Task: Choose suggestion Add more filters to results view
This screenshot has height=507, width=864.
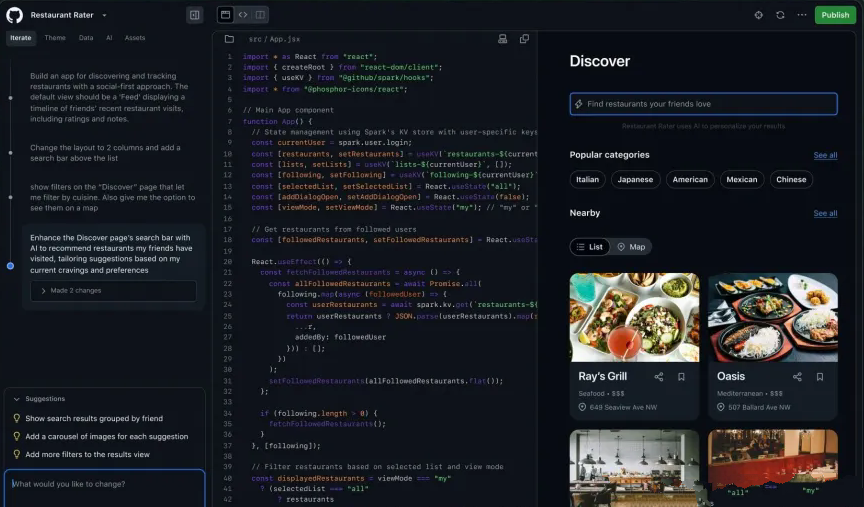Action: pos(88,455)
